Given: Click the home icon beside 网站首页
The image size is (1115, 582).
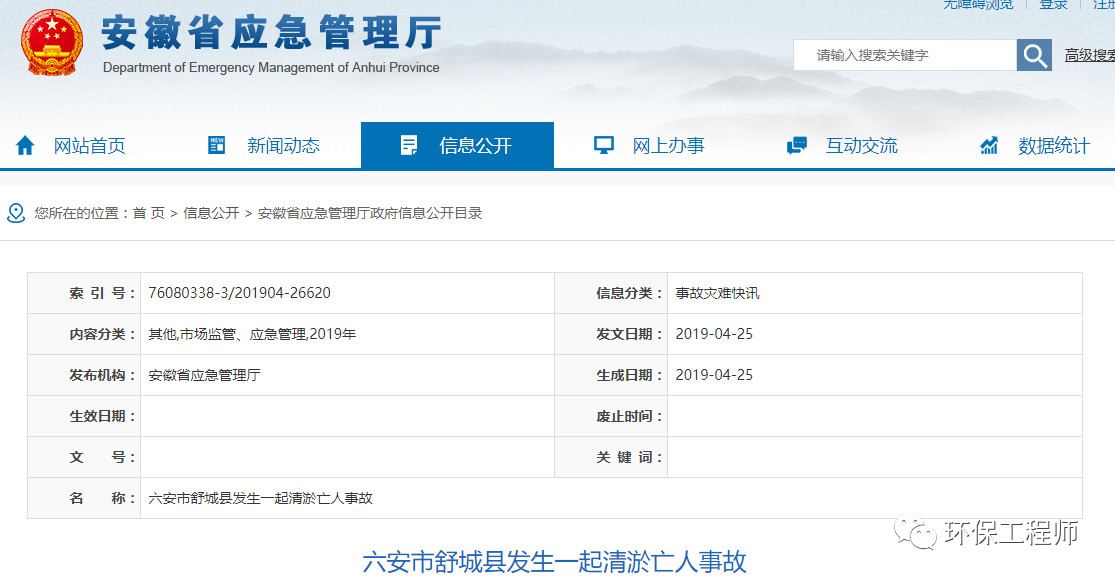Looking at the screenshot, I should pos(25,146).
